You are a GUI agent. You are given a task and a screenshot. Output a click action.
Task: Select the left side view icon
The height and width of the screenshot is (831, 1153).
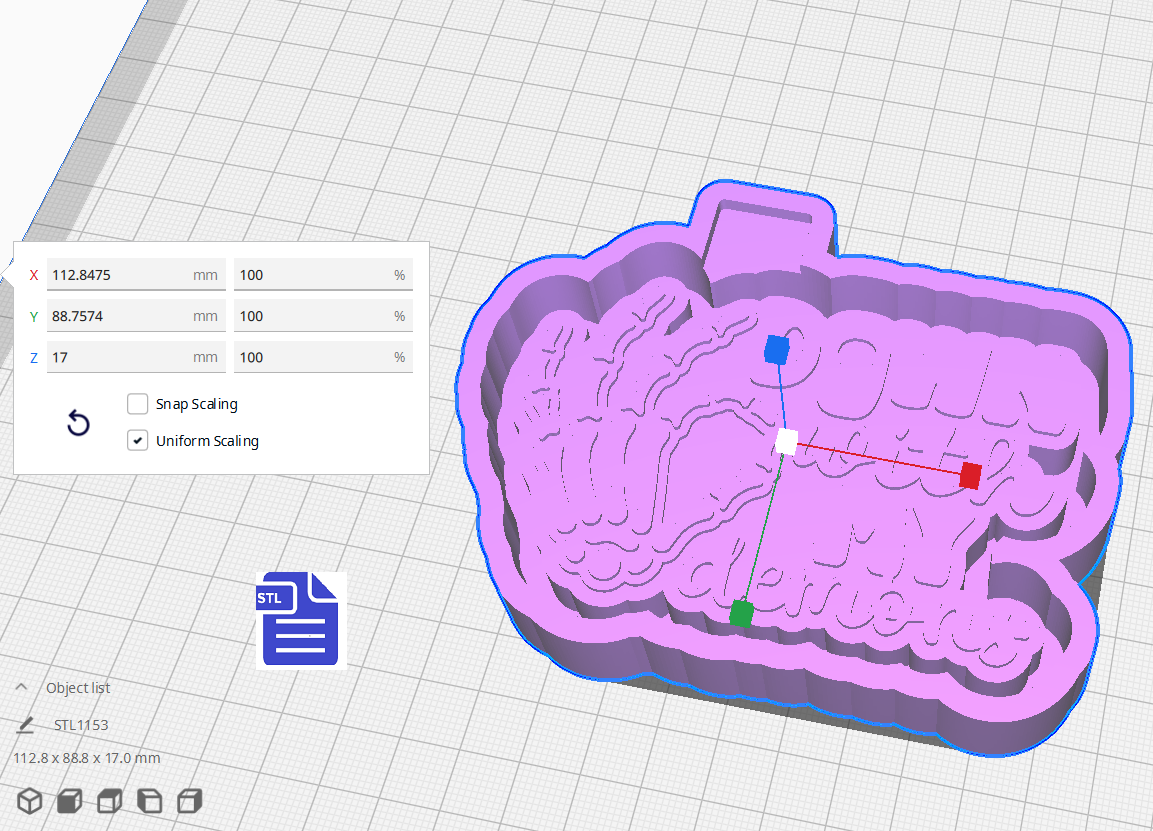[149, 800]
